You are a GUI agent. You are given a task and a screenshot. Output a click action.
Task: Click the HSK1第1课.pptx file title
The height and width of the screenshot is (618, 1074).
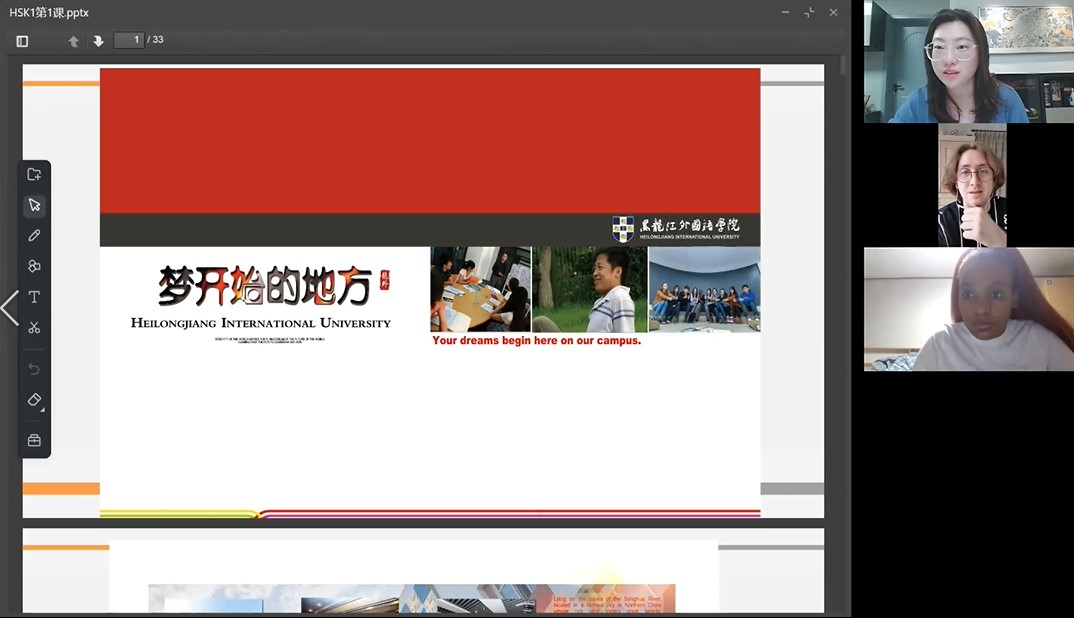pos(49,12)
